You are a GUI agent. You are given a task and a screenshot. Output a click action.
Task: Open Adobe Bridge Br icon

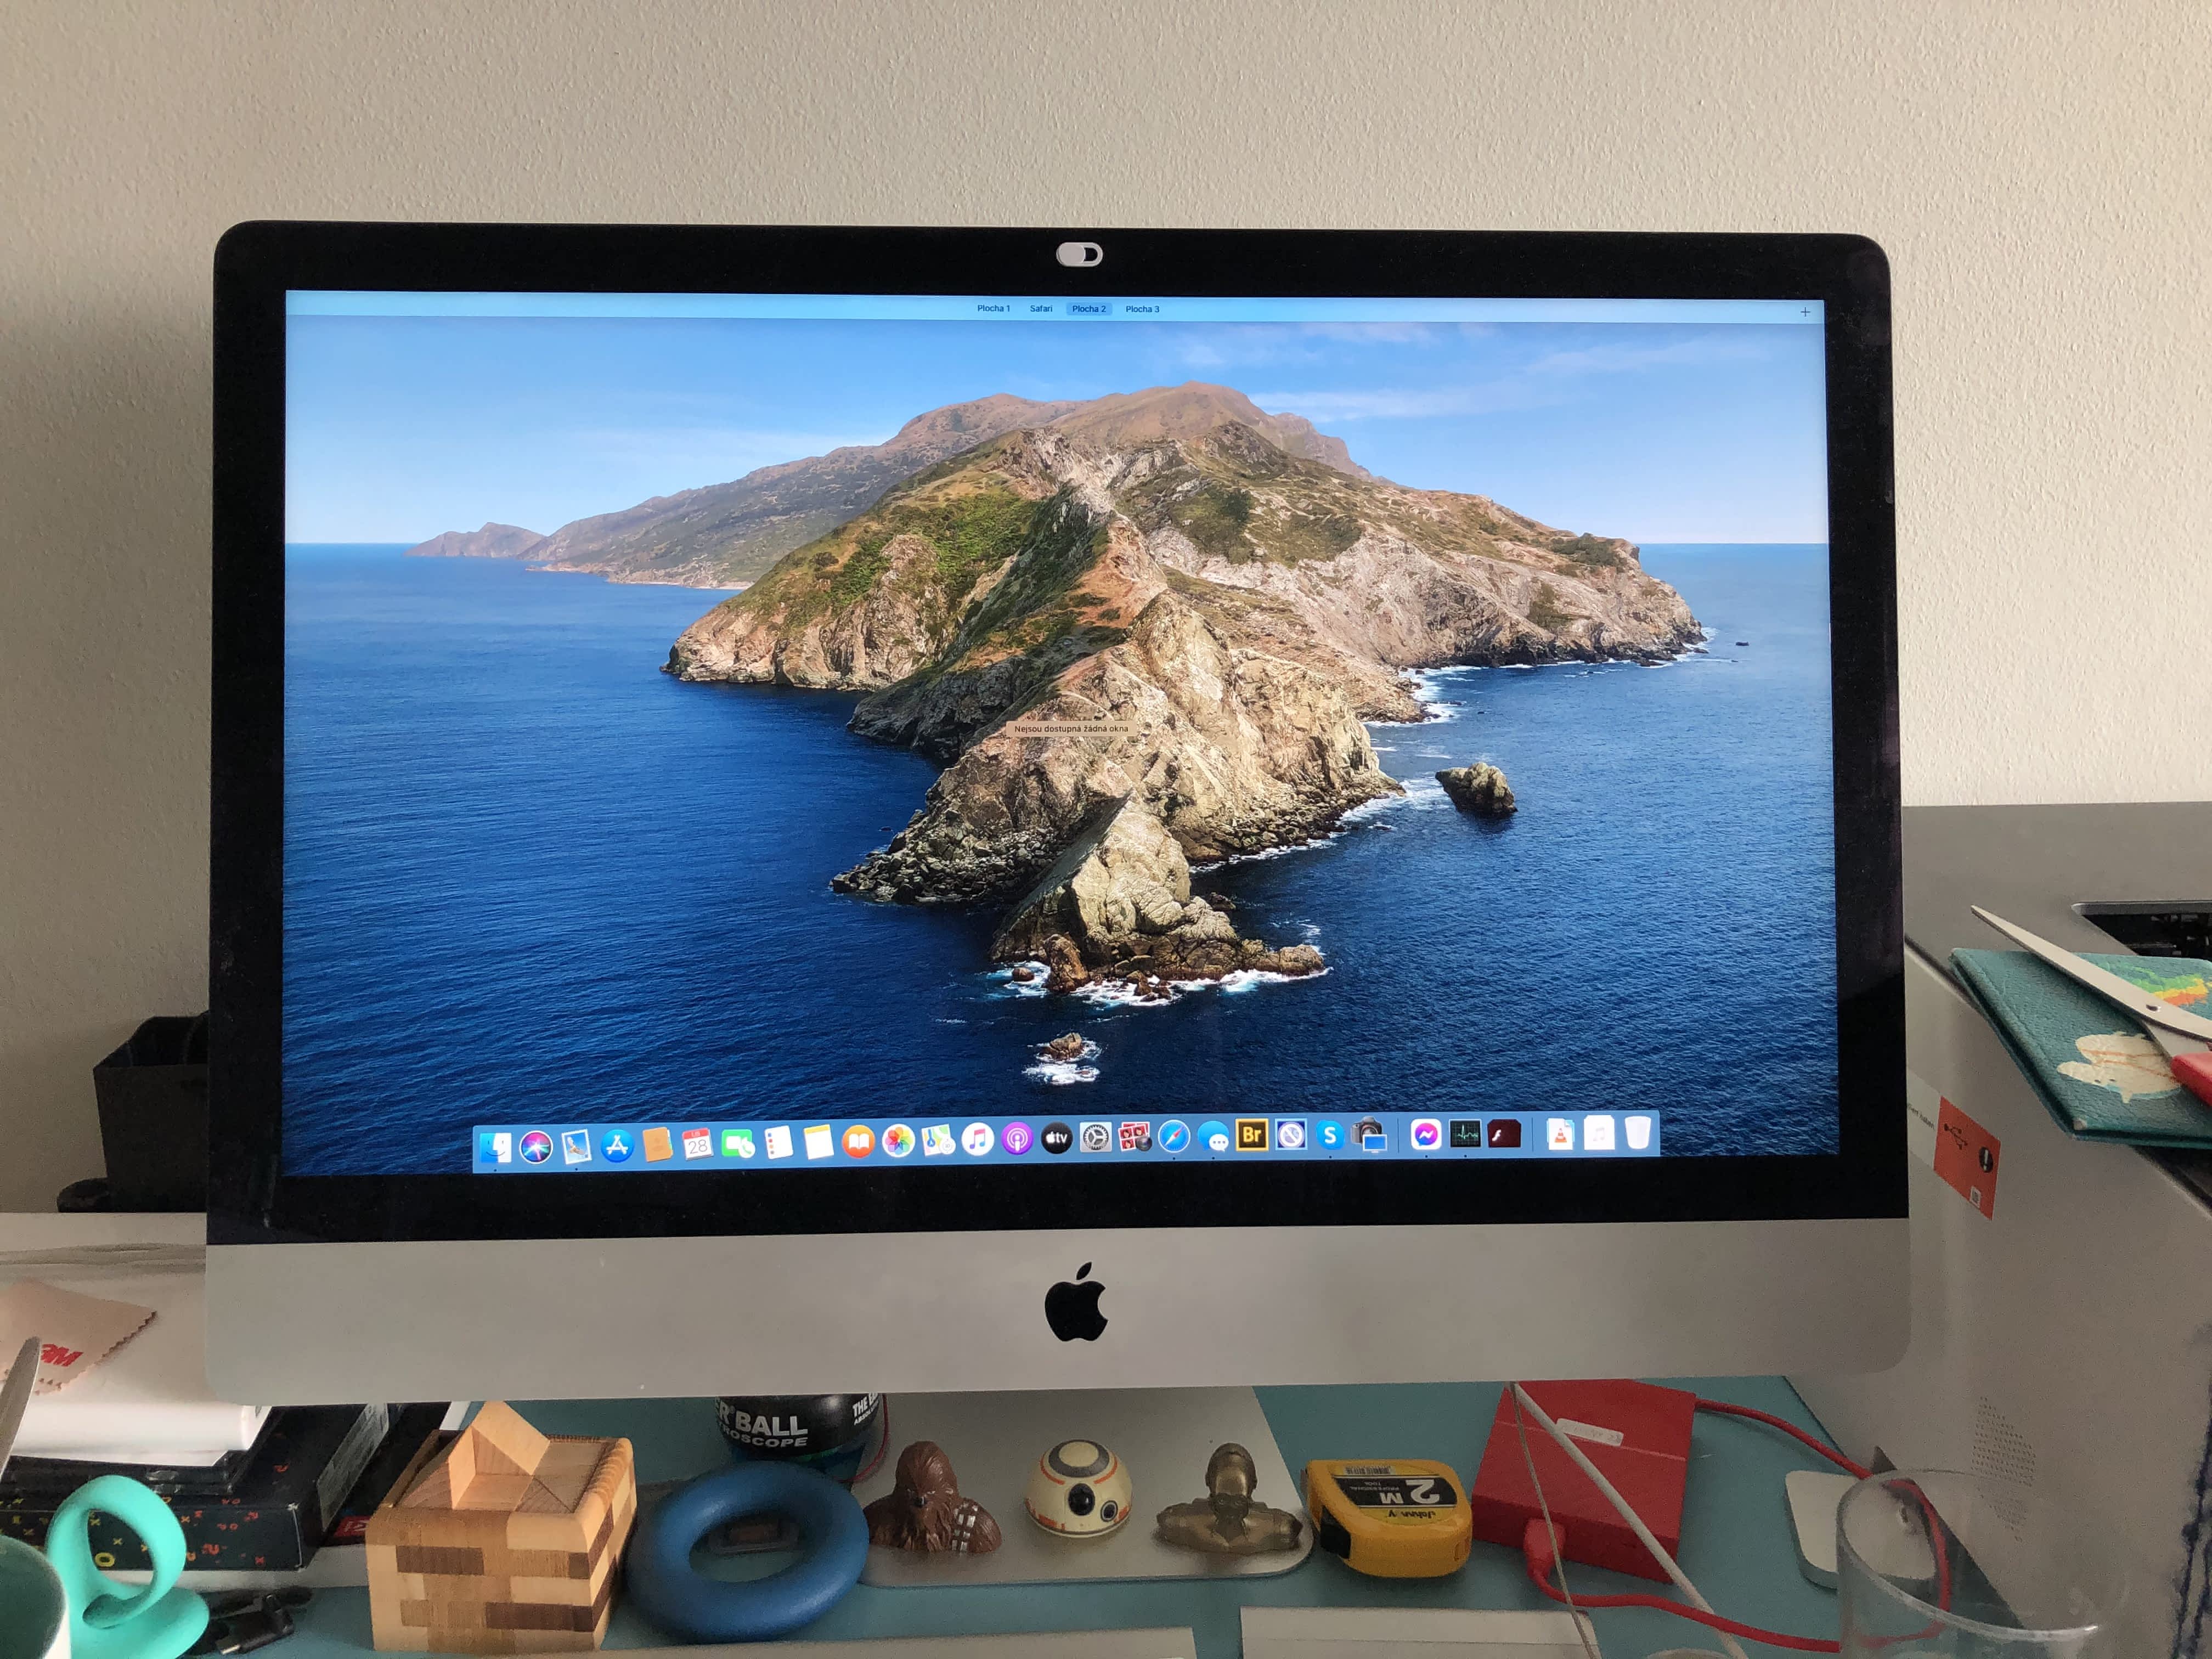1251,1135
